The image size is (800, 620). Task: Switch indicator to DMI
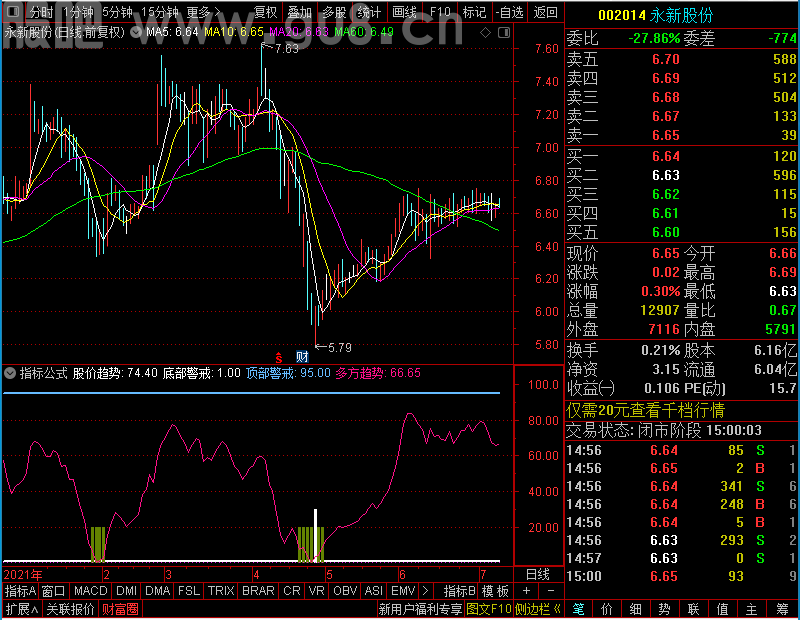pyautogui.click(x=126, y=591)
